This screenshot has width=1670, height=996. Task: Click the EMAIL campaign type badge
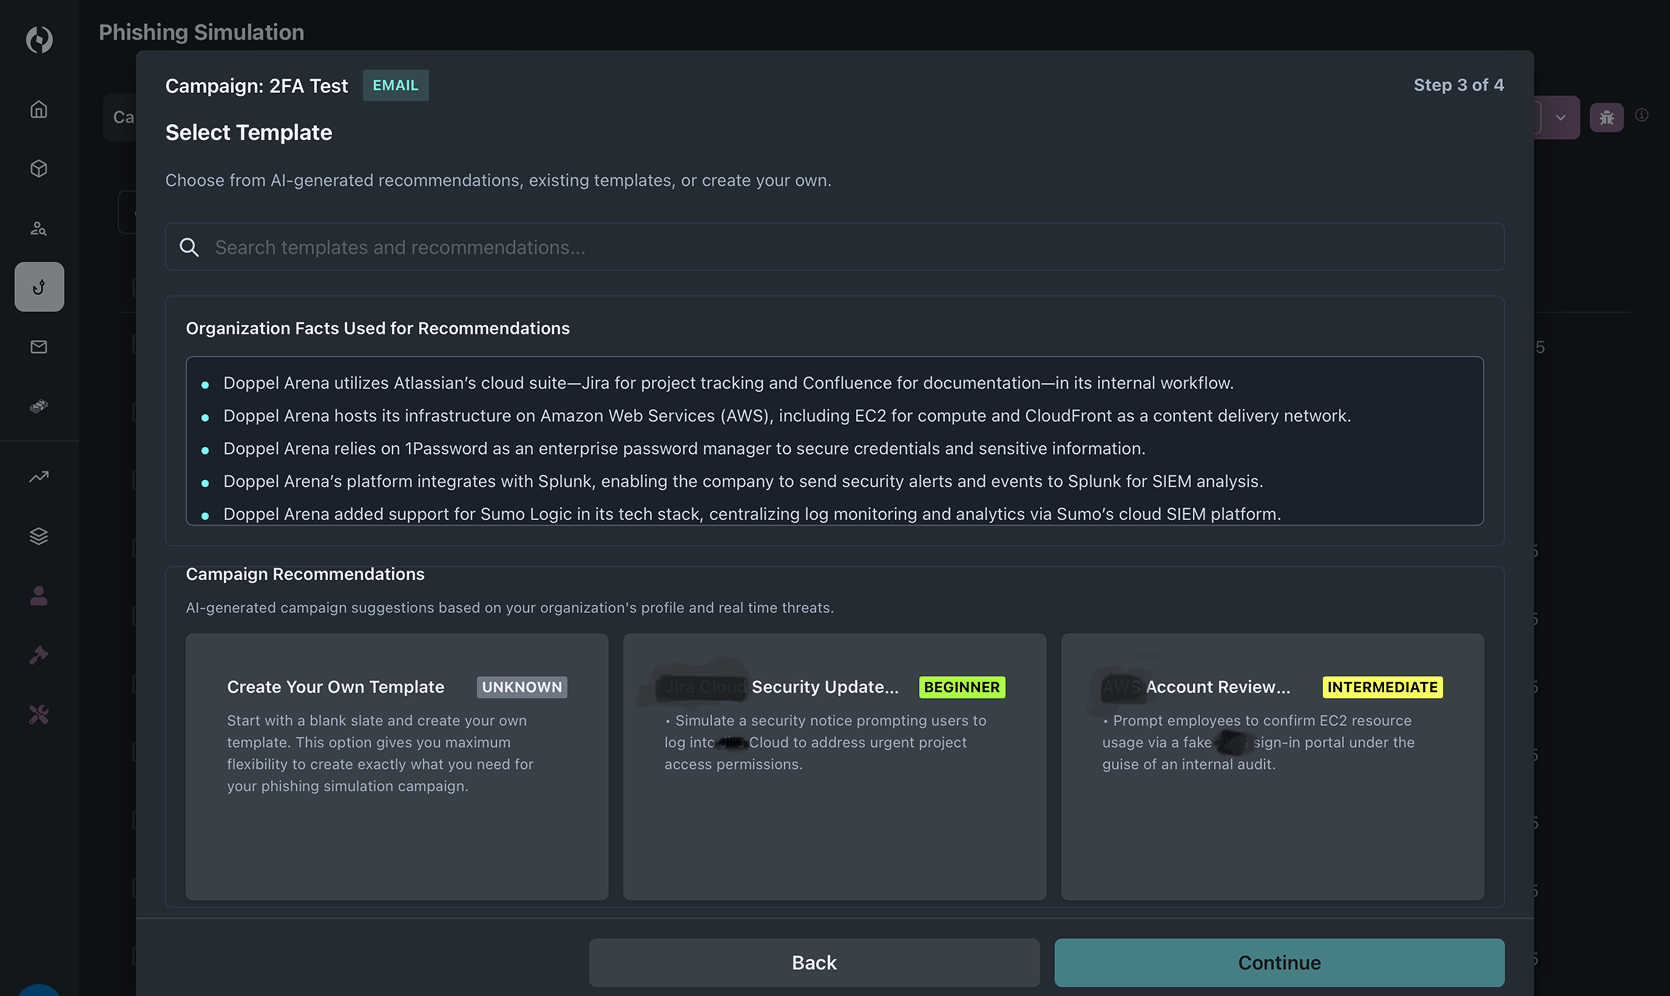396,85
